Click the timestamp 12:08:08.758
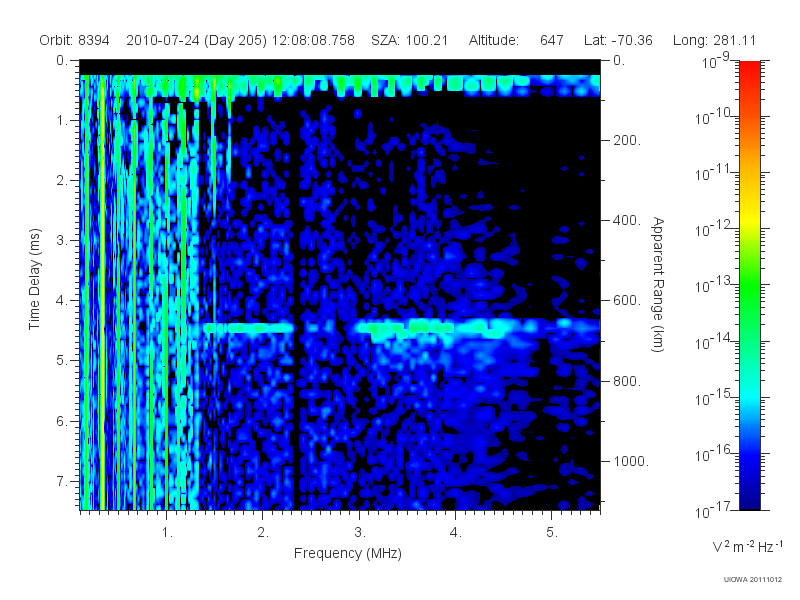800x600 pixels. 313,40
